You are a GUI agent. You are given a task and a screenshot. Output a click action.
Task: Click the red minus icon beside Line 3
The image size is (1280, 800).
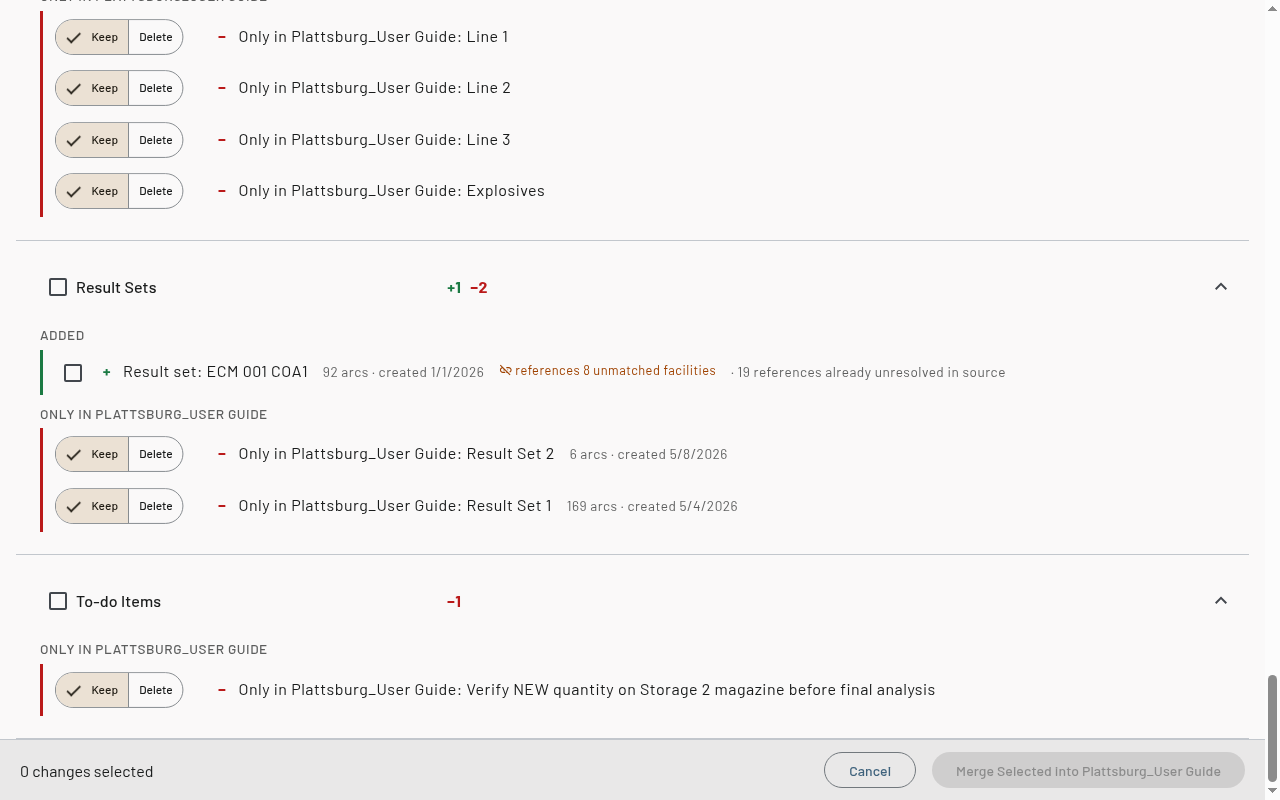coord(222,140)
